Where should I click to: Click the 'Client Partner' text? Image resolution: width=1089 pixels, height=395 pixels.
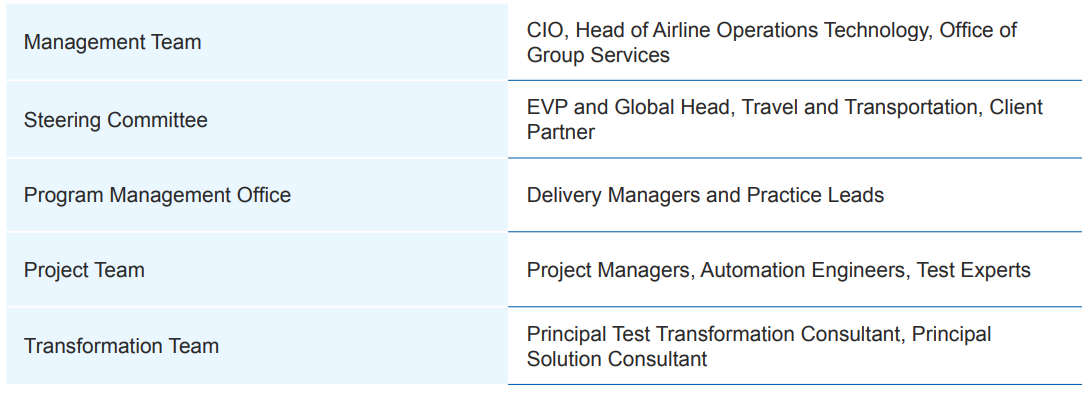point(785,119)
